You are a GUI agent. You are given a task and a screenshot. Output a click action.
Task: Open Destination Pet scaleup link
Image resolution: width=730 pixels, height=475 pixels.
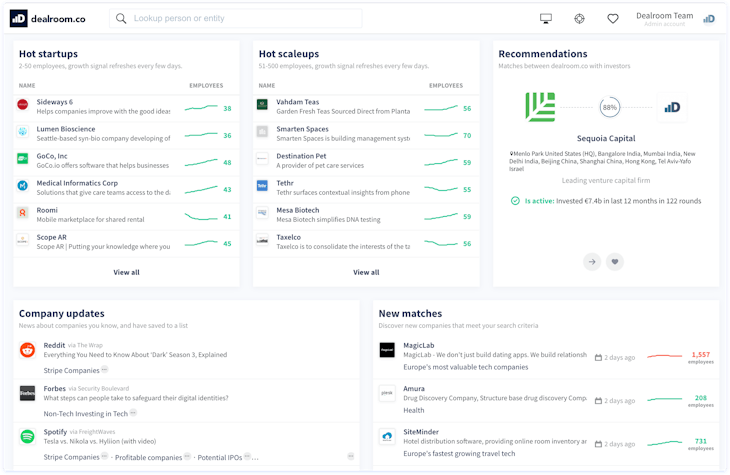(x=301, y=156)
